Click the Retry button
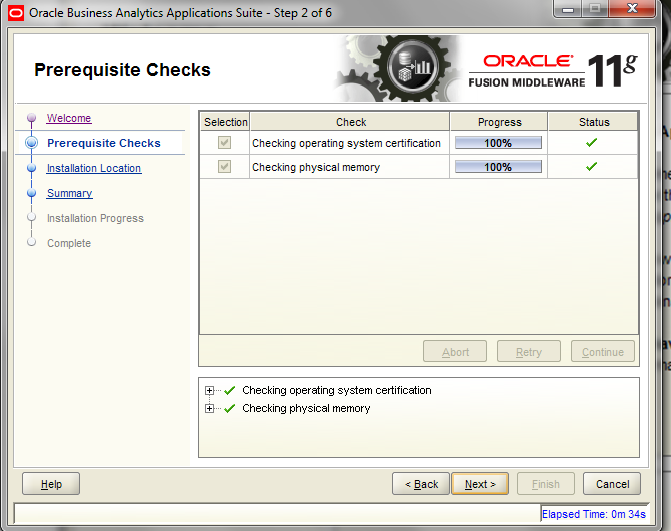The image size is (671, 531). [x=529, y=352]
